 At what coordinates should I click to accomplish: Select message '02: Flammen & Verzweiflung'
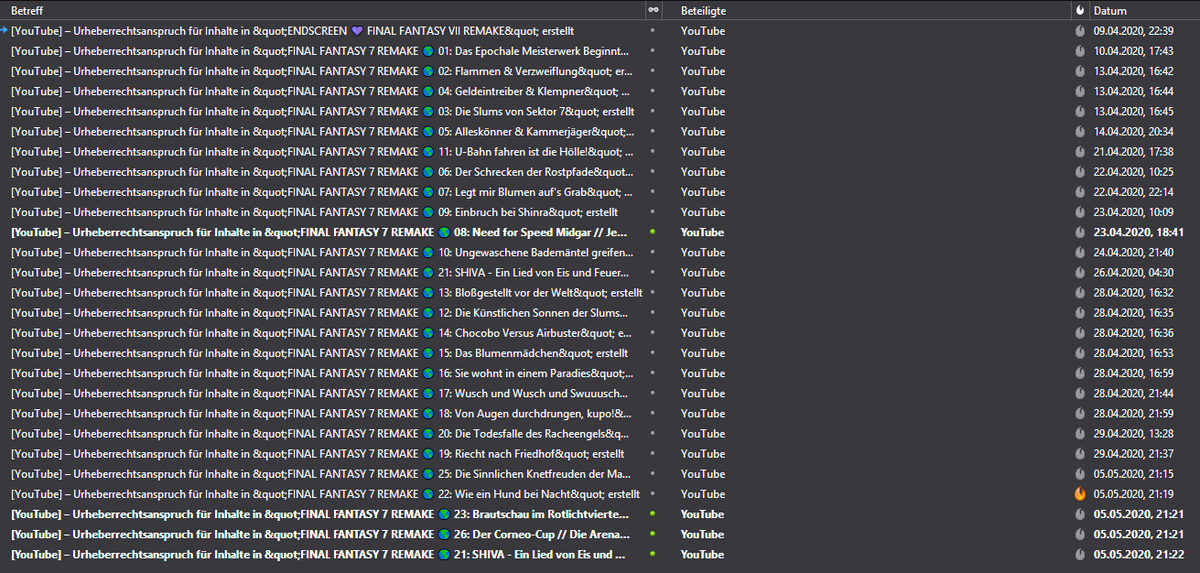click(322, 71)
